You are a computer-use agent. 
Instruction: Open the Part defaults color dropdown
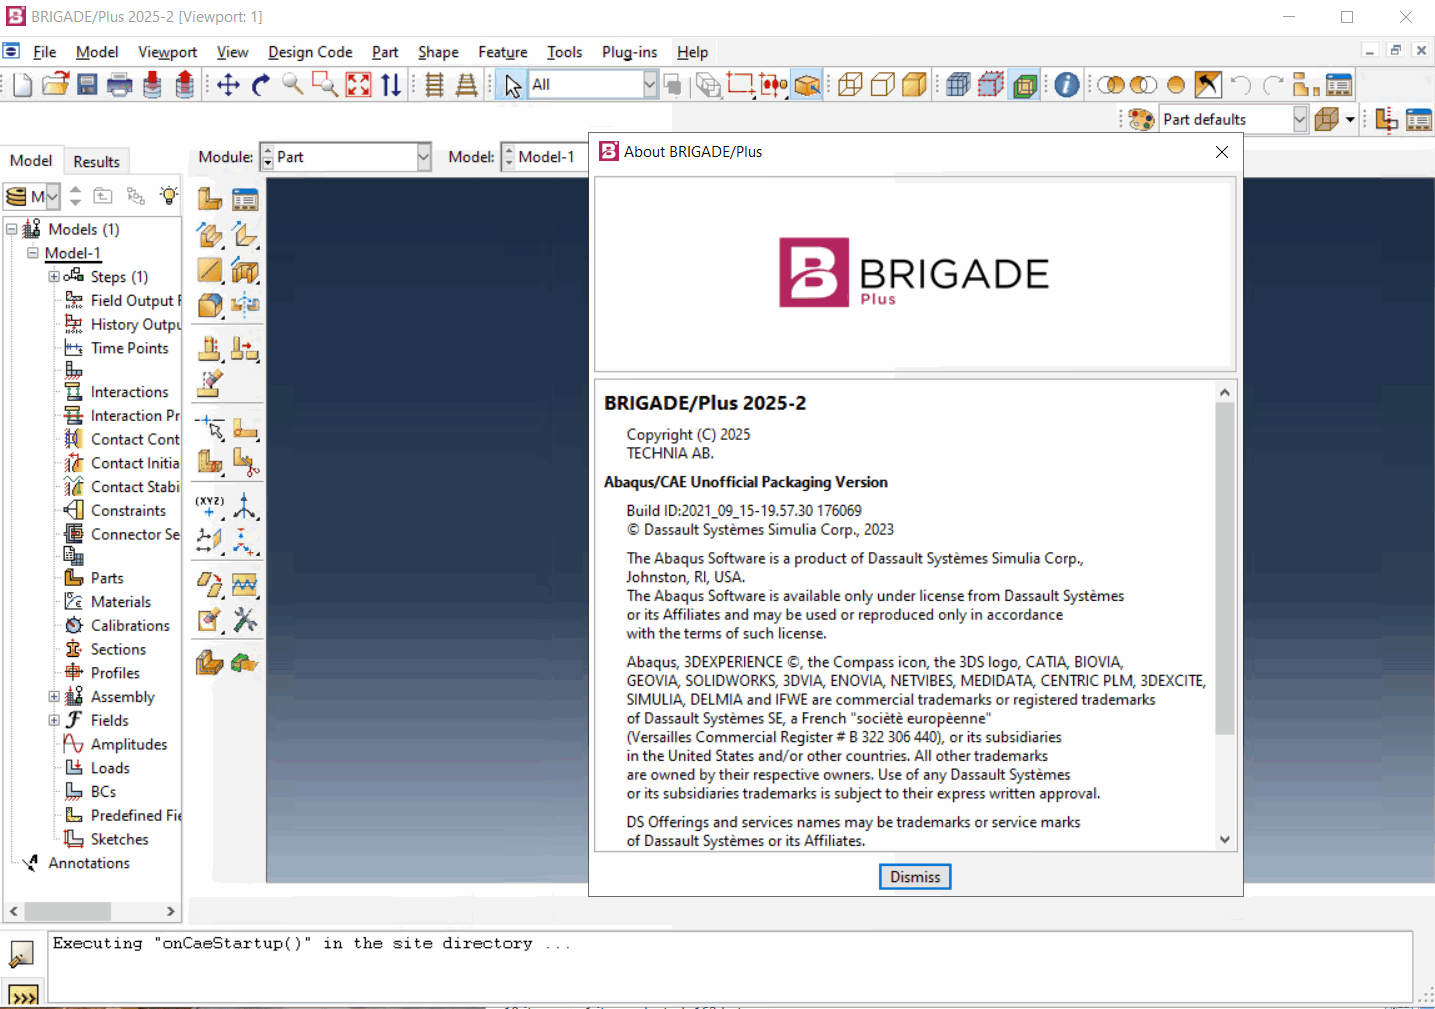click(1234, 120)
